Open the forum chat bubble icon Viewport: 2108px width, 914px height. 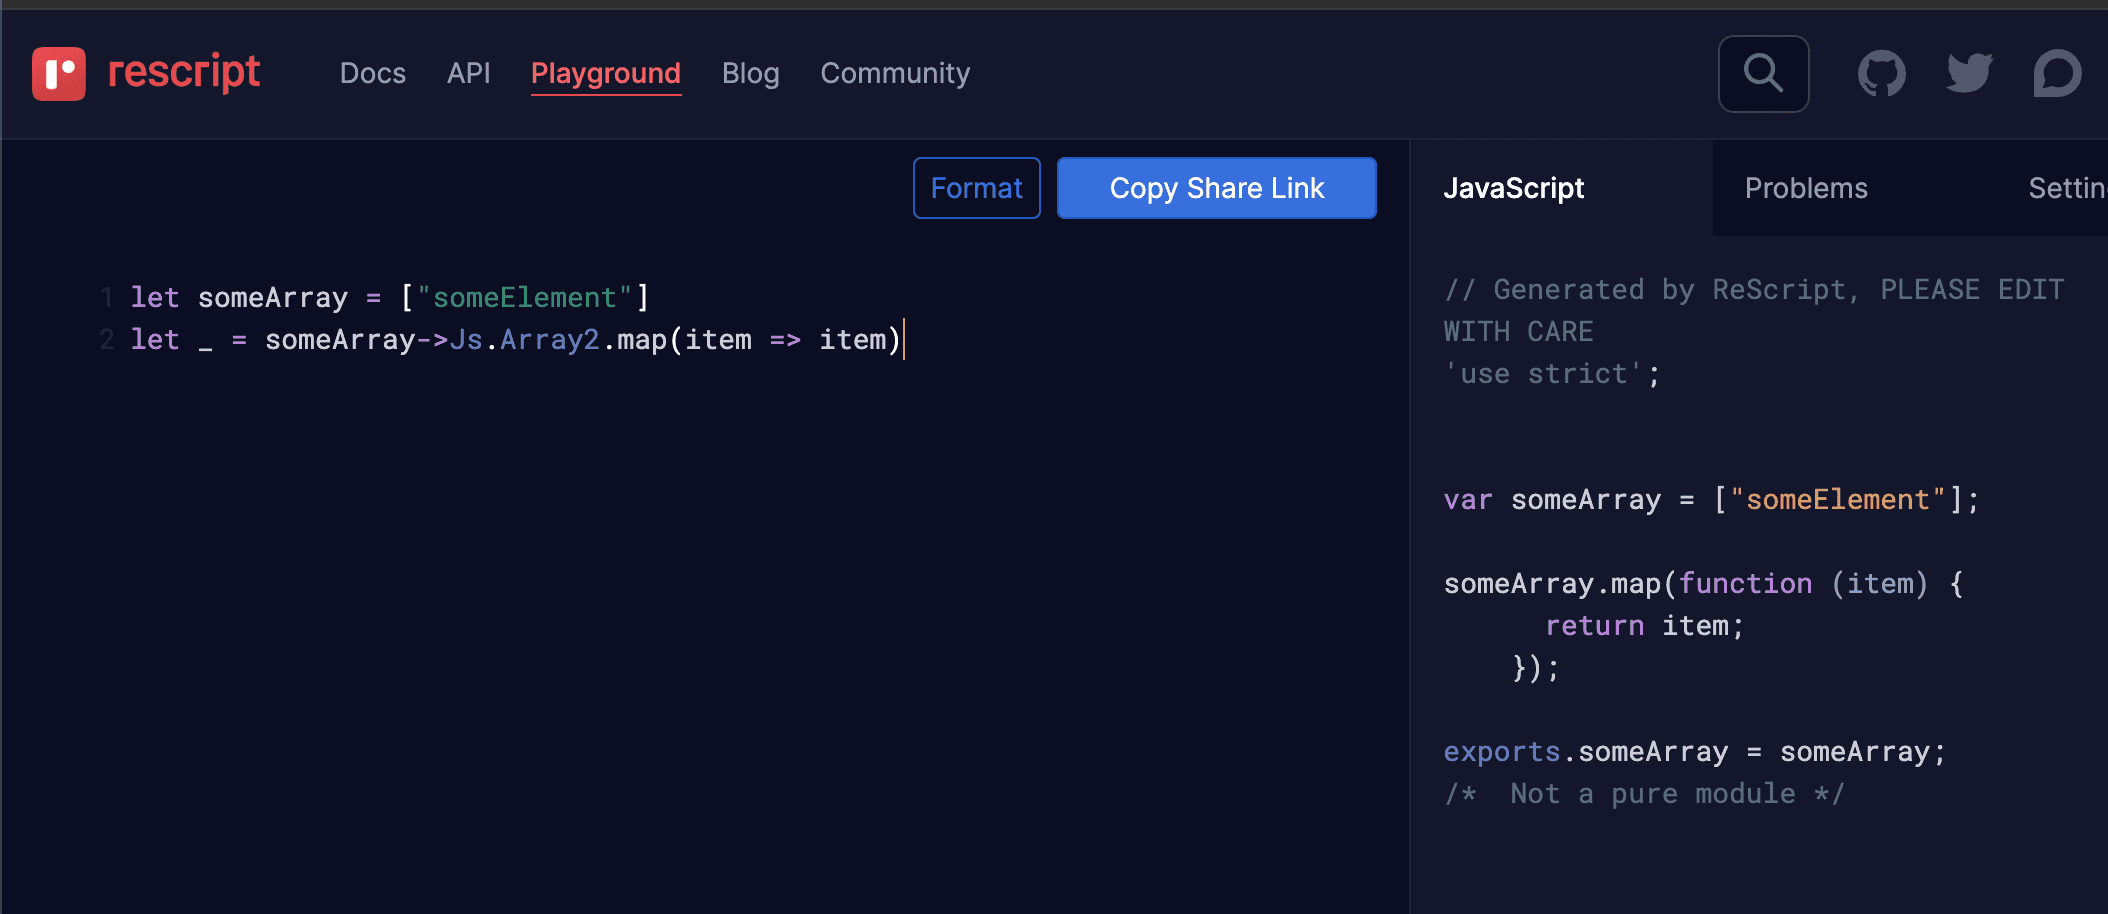point(2057,74)
